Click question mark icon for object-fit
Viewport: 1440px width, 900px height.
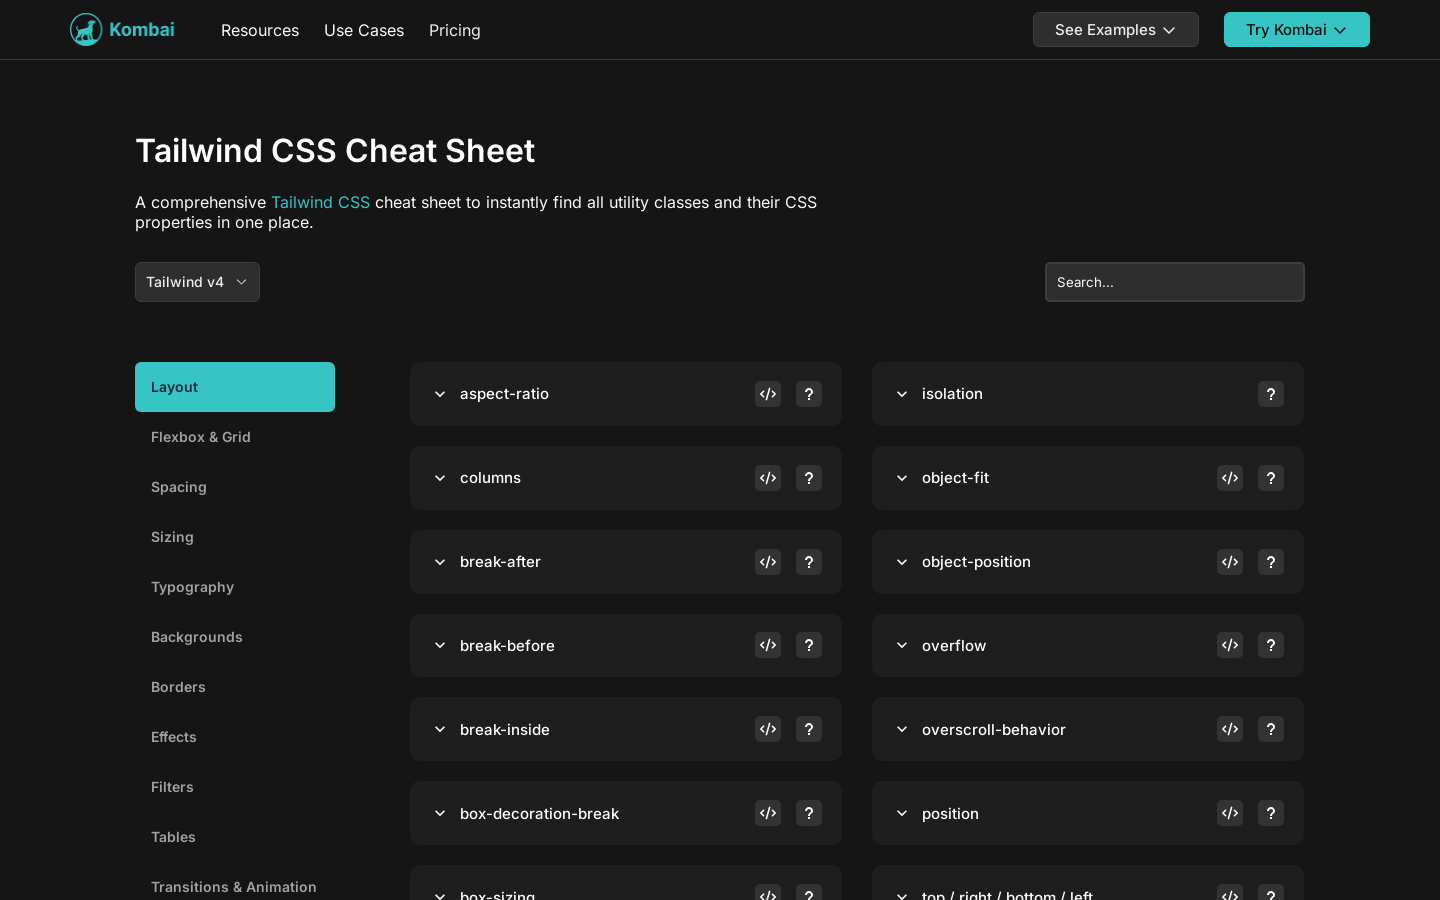click(1271, 478)
